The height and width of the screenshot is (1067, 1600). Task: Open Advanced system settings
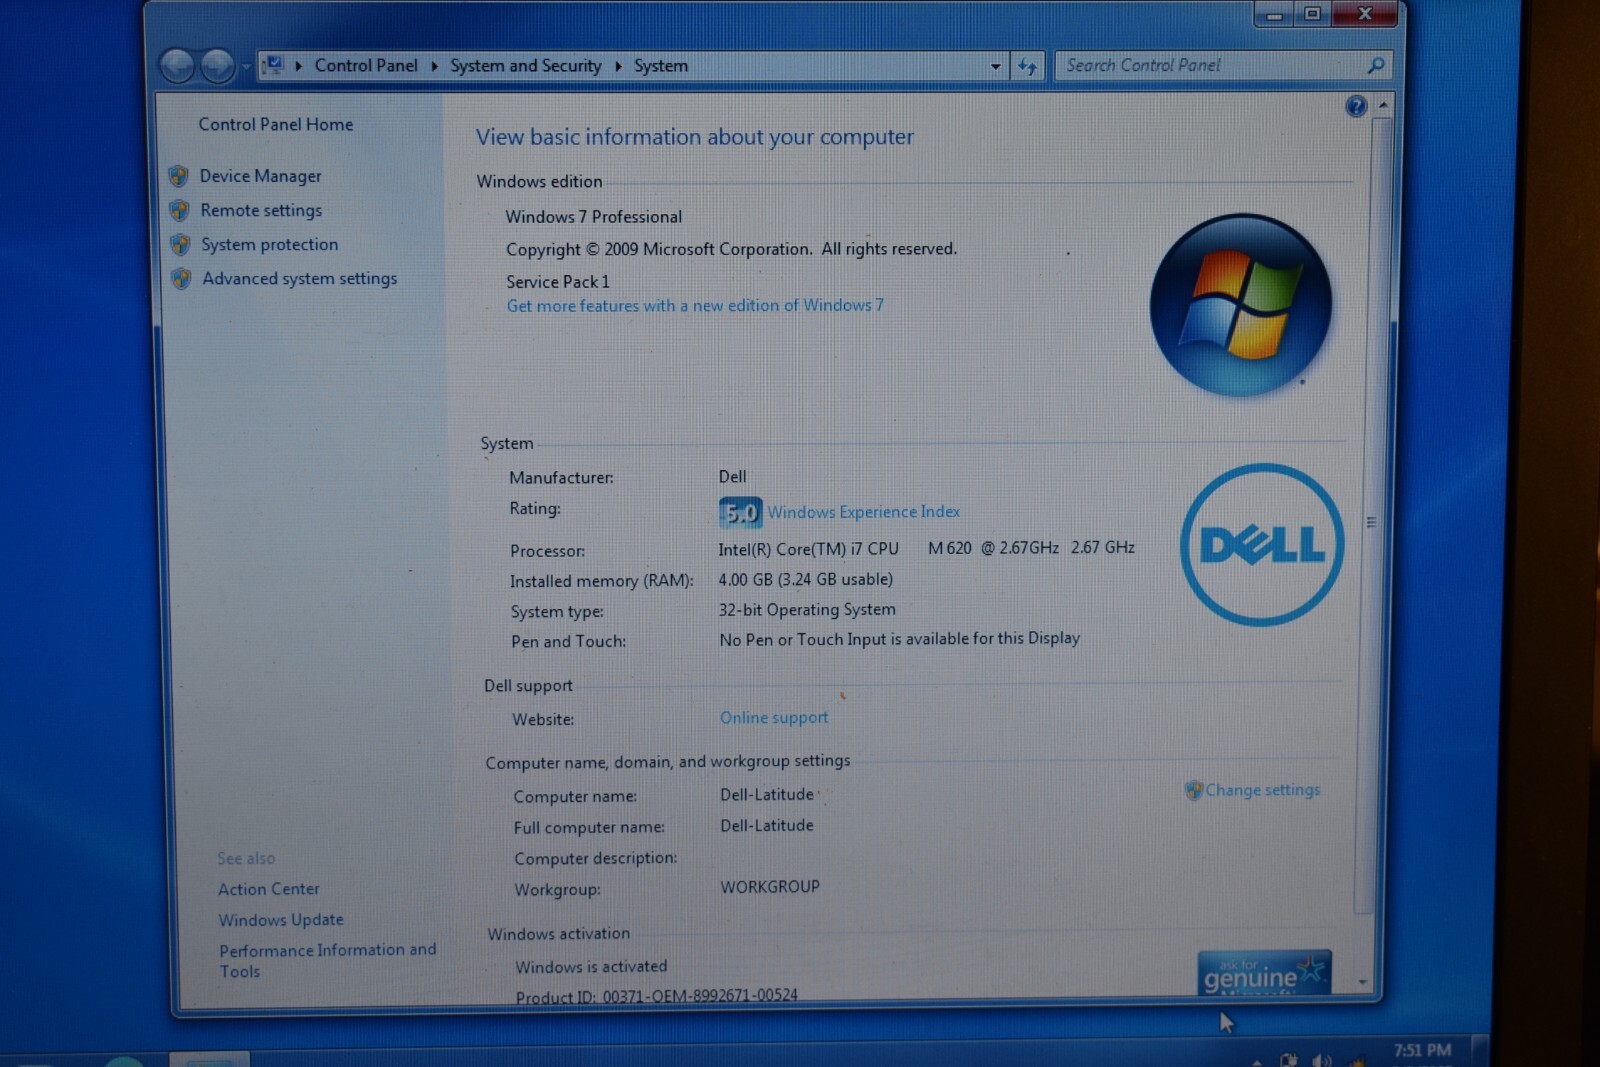(300, 278)
